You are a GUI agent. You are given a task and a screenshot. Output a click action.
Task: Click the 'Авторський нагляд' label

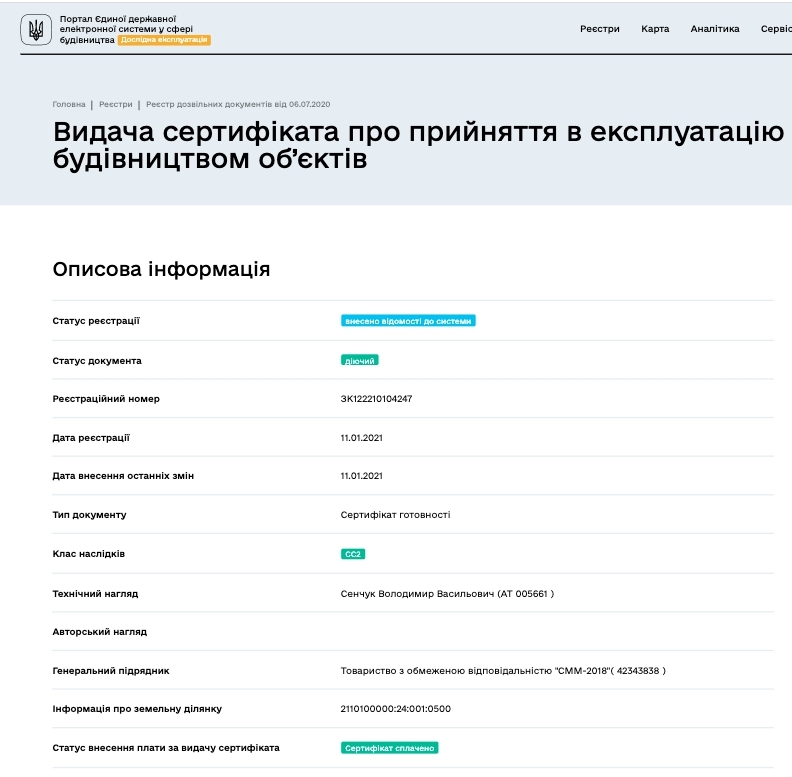100,632
